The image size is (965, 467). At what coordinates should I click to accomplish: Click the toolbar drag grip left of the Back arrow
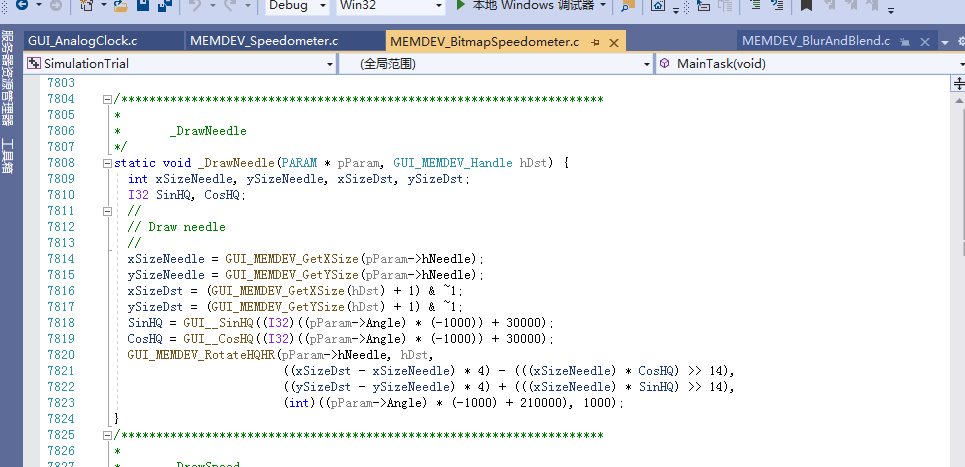(6, 5)
